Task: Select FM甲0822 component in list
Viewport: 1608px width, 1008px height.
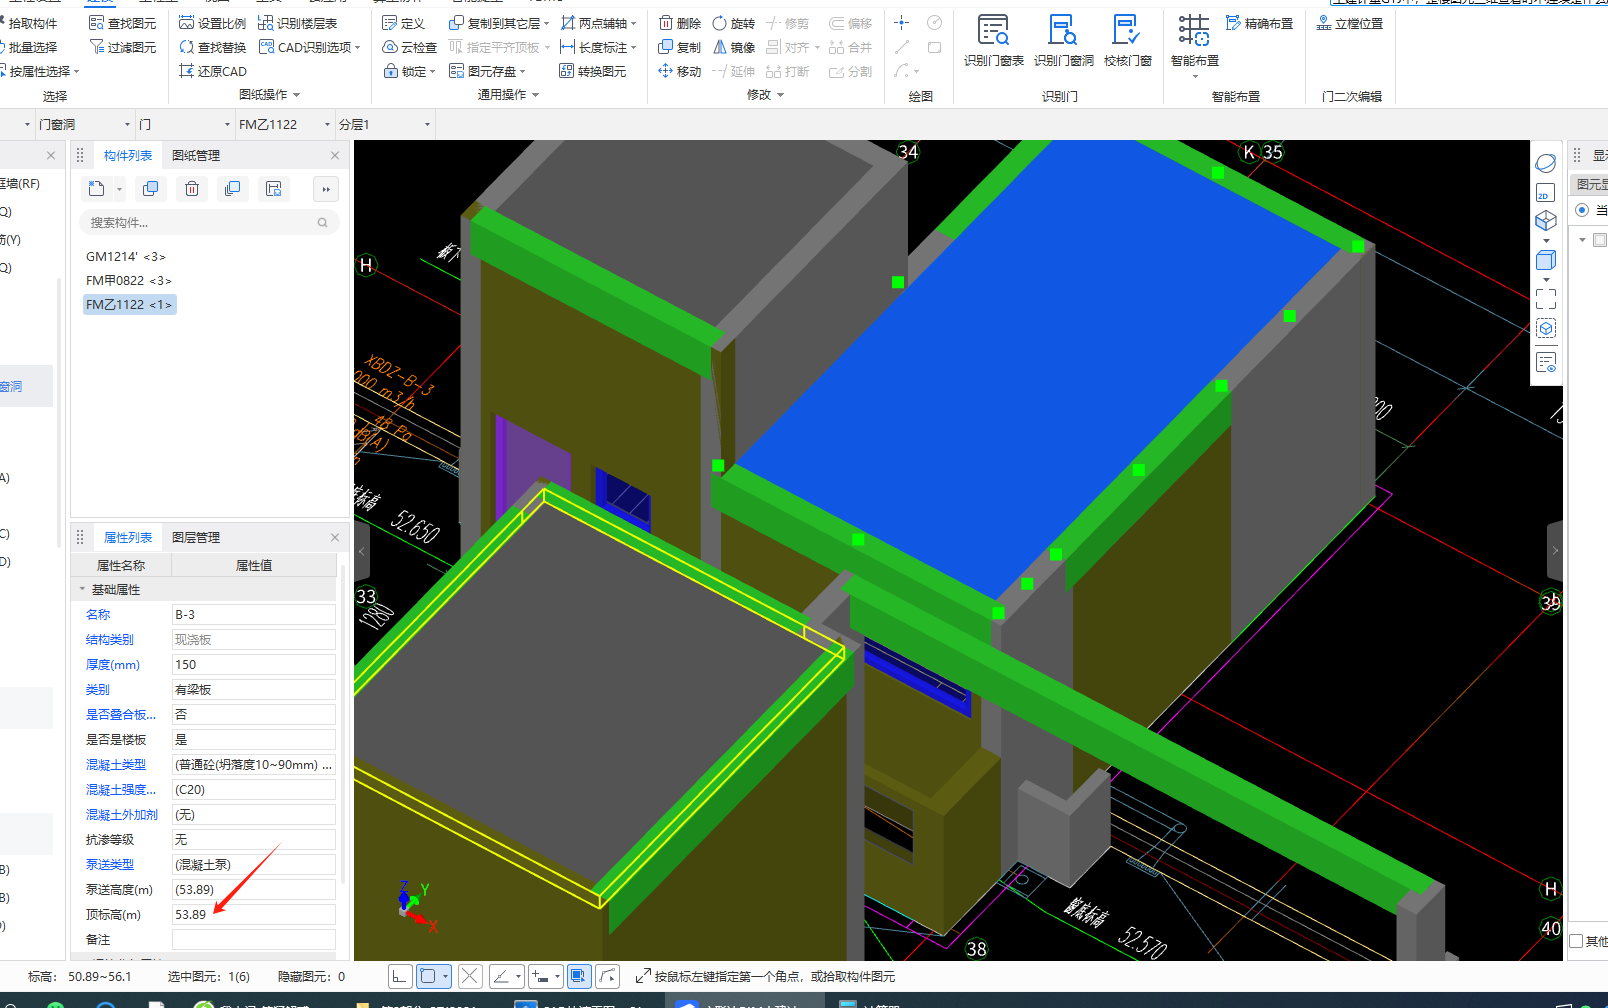Action: coord(129,281)
